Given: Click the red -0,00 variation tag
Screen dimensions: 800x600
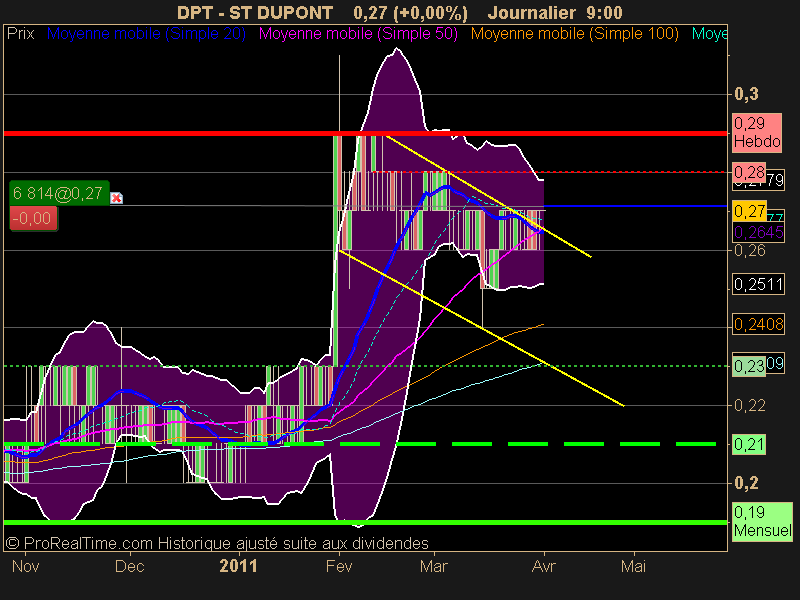Looking at the screenshot, I should [x=34, y=218].
